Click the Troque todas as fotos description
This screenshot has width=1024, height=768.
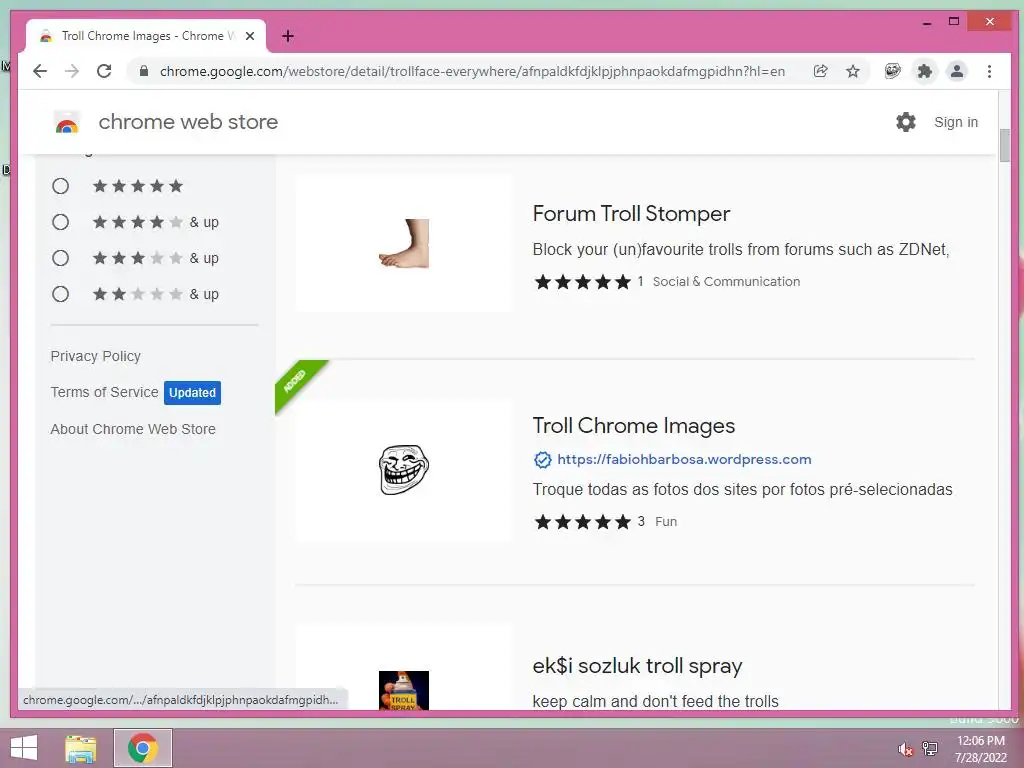(x=743, y=489)
